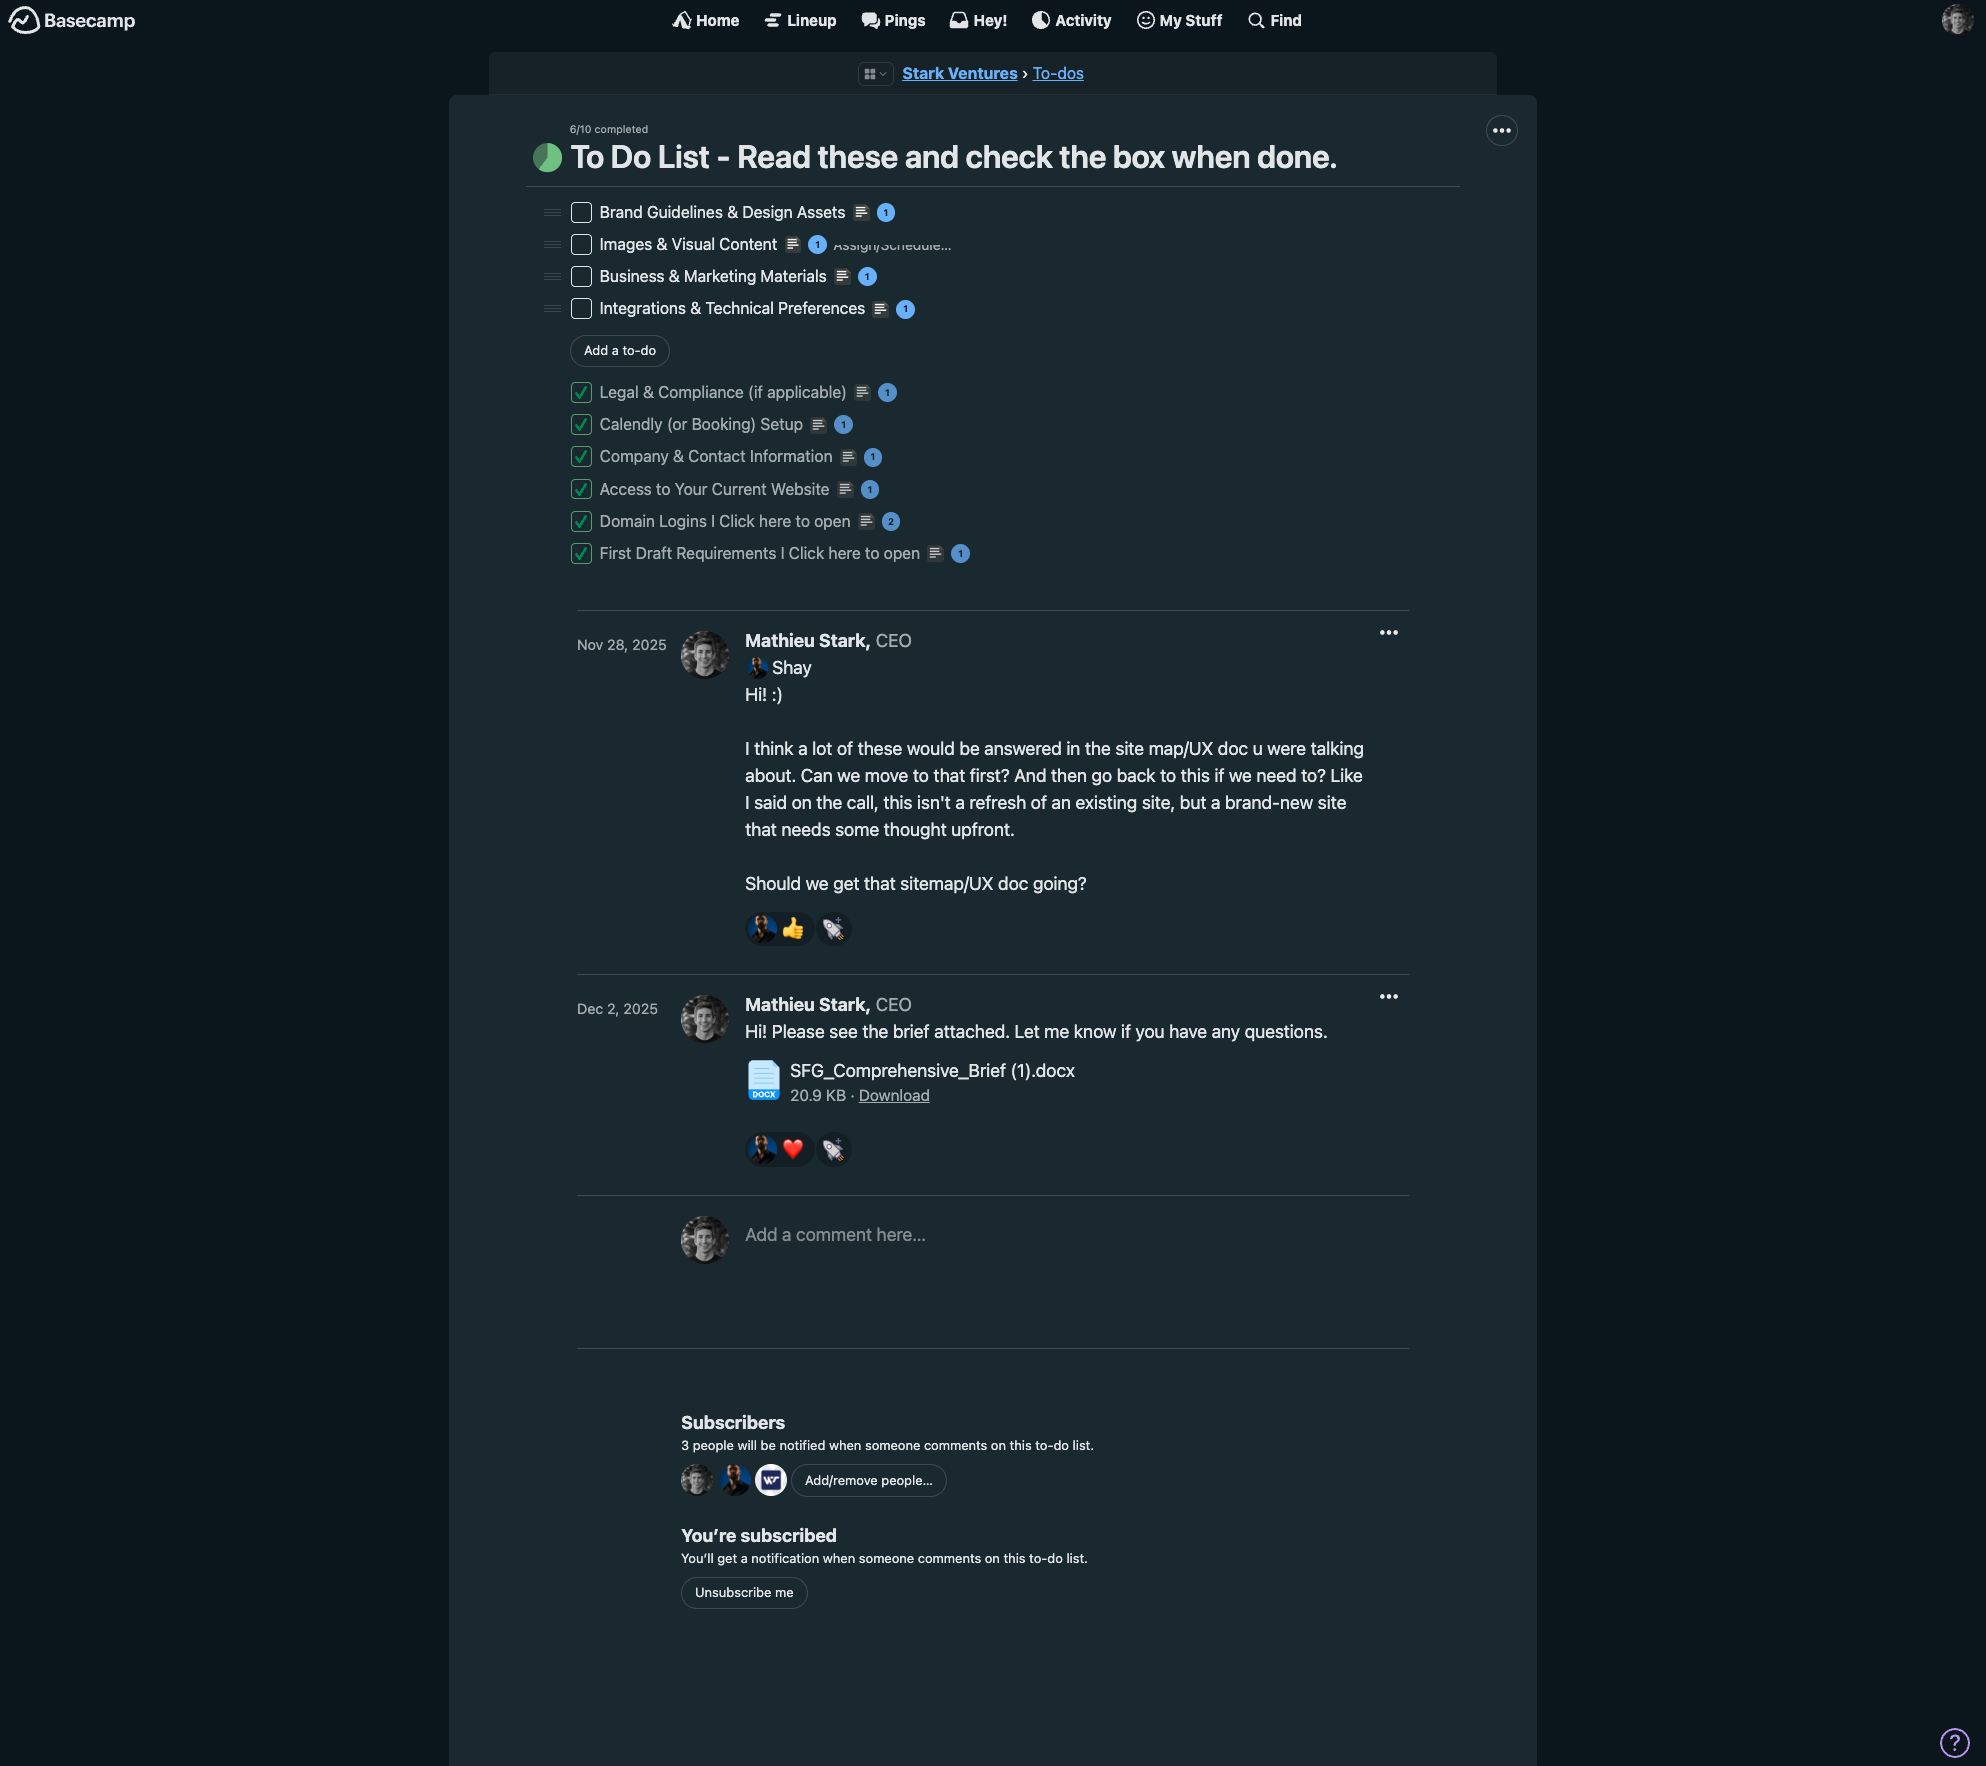The height and width of the screenshot is (1766, 1986).
Task: Click the Unsubscribe me button
Action: pyautogui.click(x=743, y=1592)
